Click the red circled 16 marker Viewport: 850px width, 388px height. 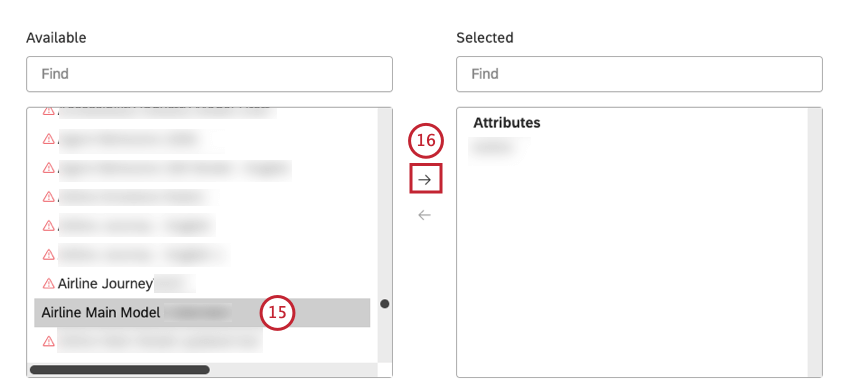click(426, 141)
